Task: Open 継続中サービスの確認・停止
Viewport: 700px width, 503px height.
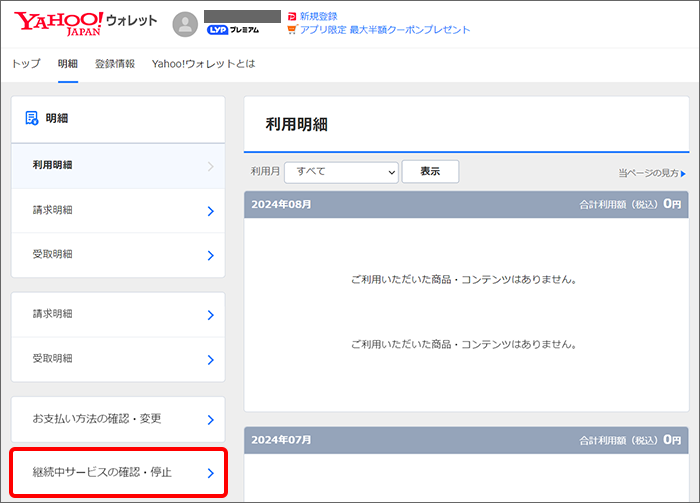Action: click(x=119, y=473)
